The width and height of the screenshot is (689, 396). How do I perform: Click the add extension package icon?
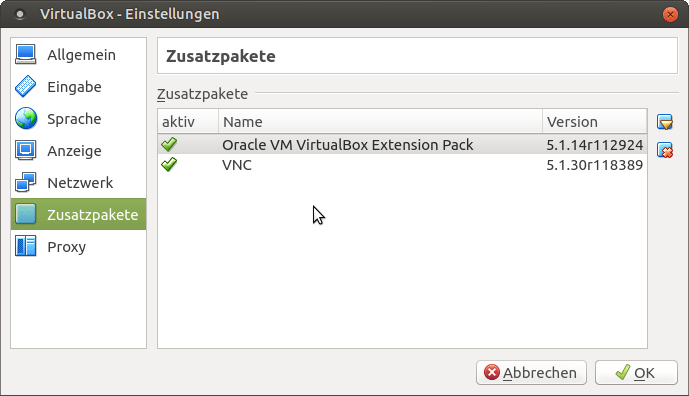[x=665, y=122]
